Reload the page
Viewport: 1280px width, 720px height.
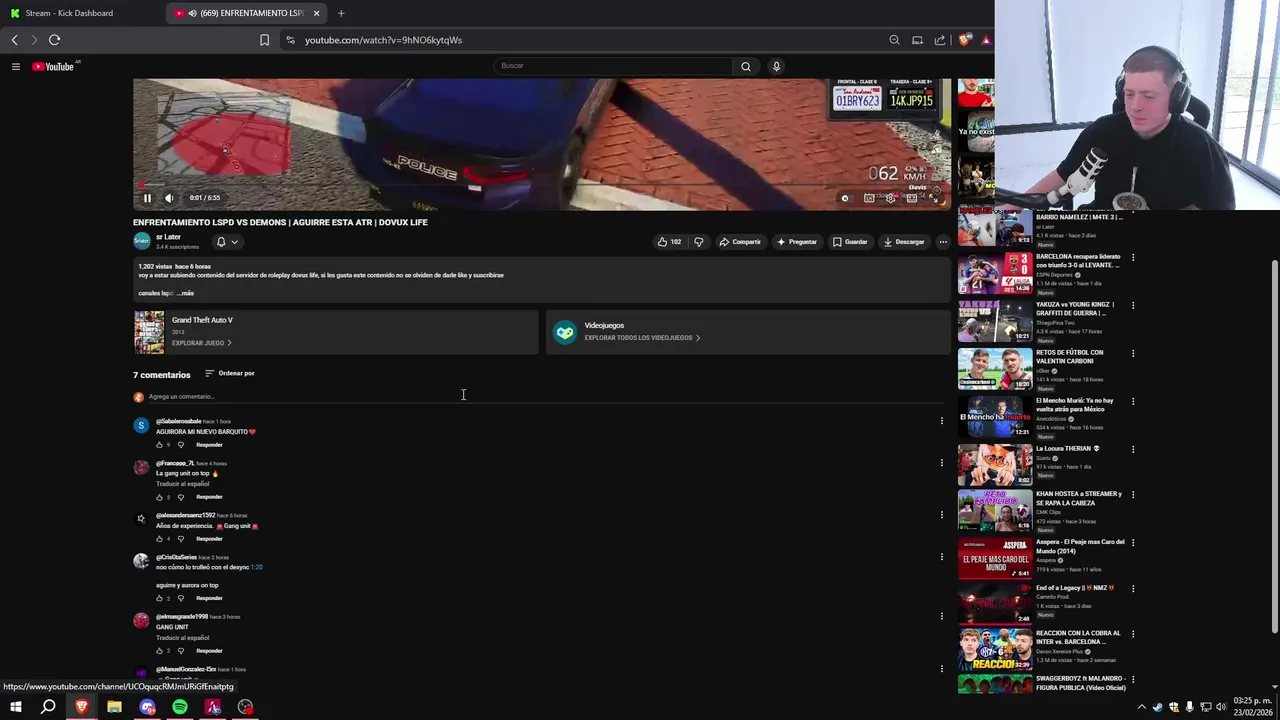pyautogui.click(x=54, y=40)
